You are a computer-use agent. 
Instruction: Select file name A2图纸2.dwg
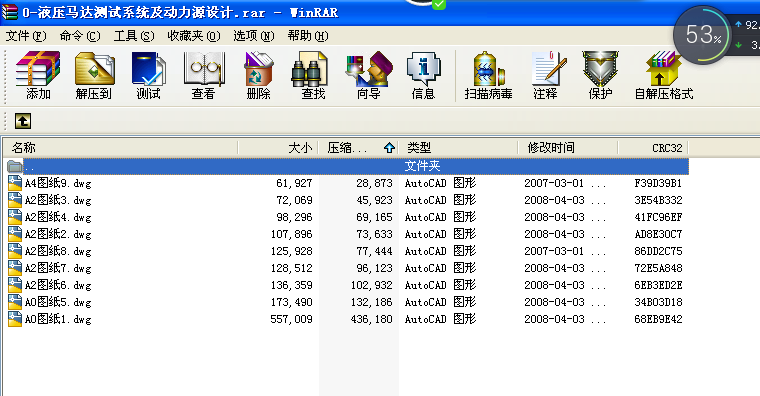click(58, 234)
